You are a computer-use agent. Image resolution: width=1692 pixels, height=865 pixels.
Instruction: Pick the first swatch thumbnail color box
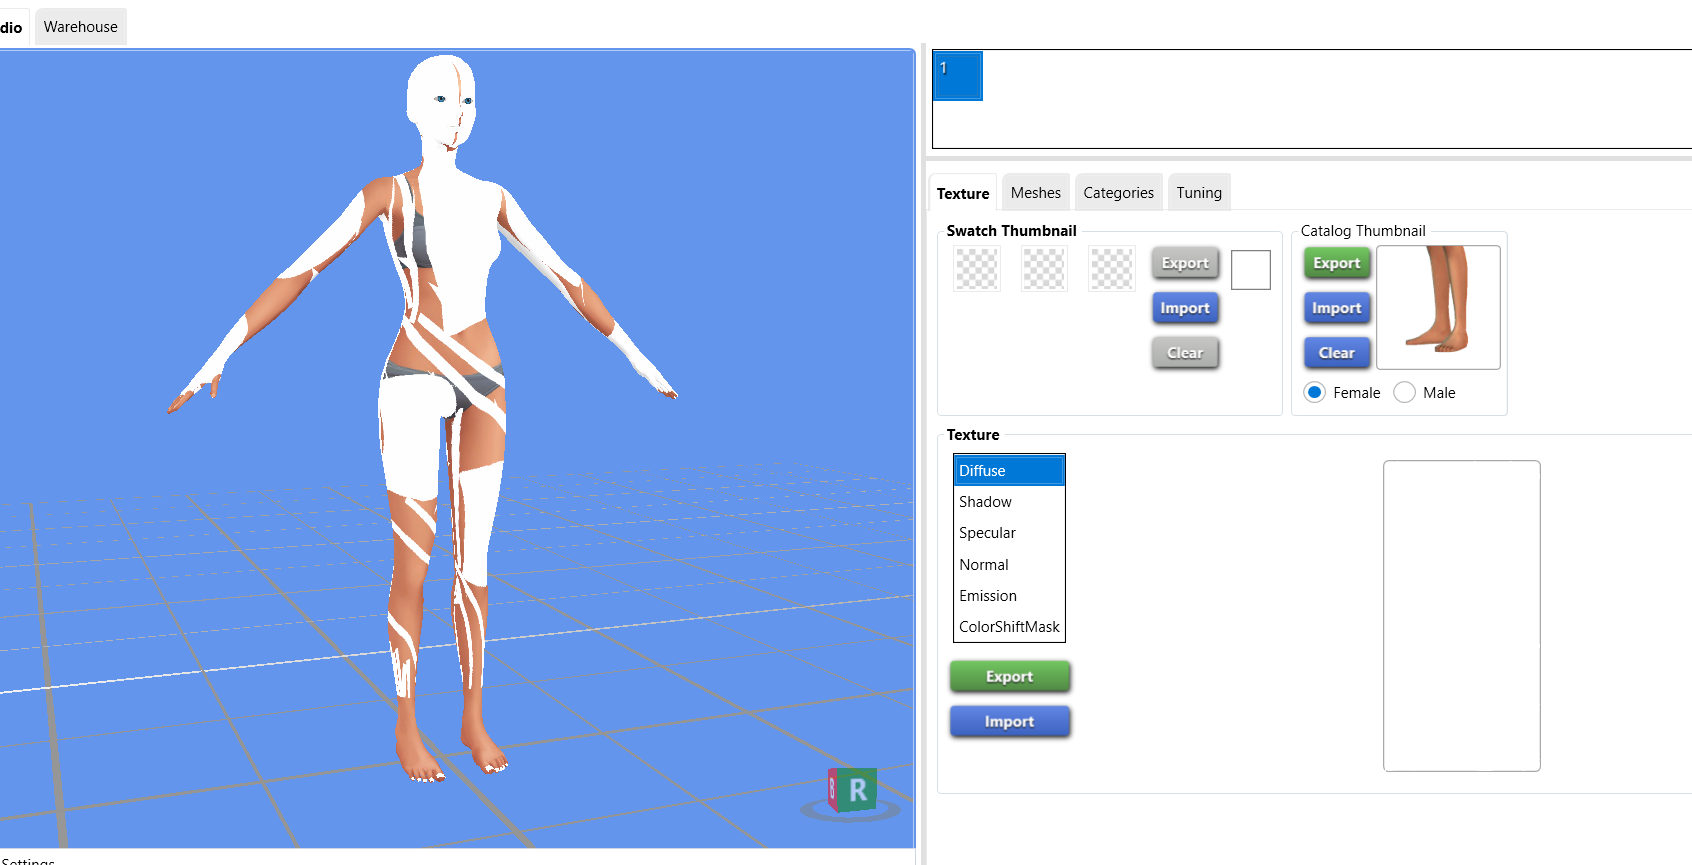[x=977, y=269]
